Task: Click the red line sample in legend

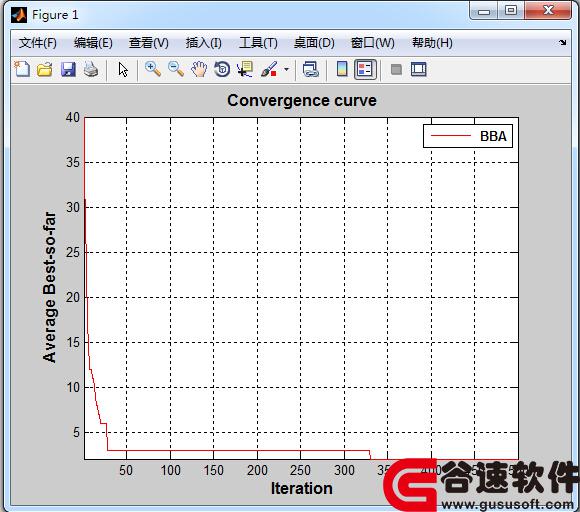Action: [x=451, y=136]
